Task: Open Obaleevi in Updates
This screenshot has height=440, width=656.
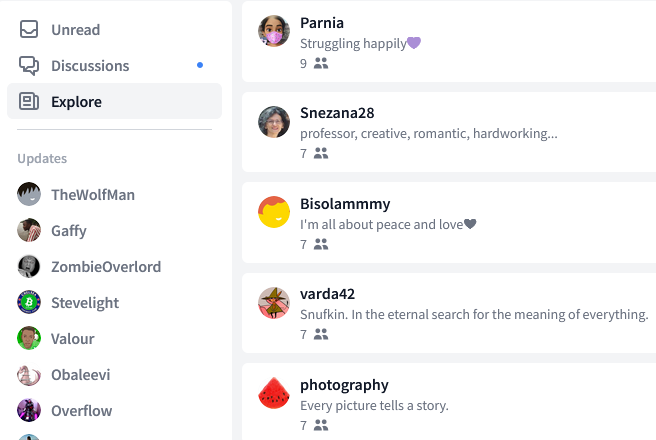Action: [64, 374]
